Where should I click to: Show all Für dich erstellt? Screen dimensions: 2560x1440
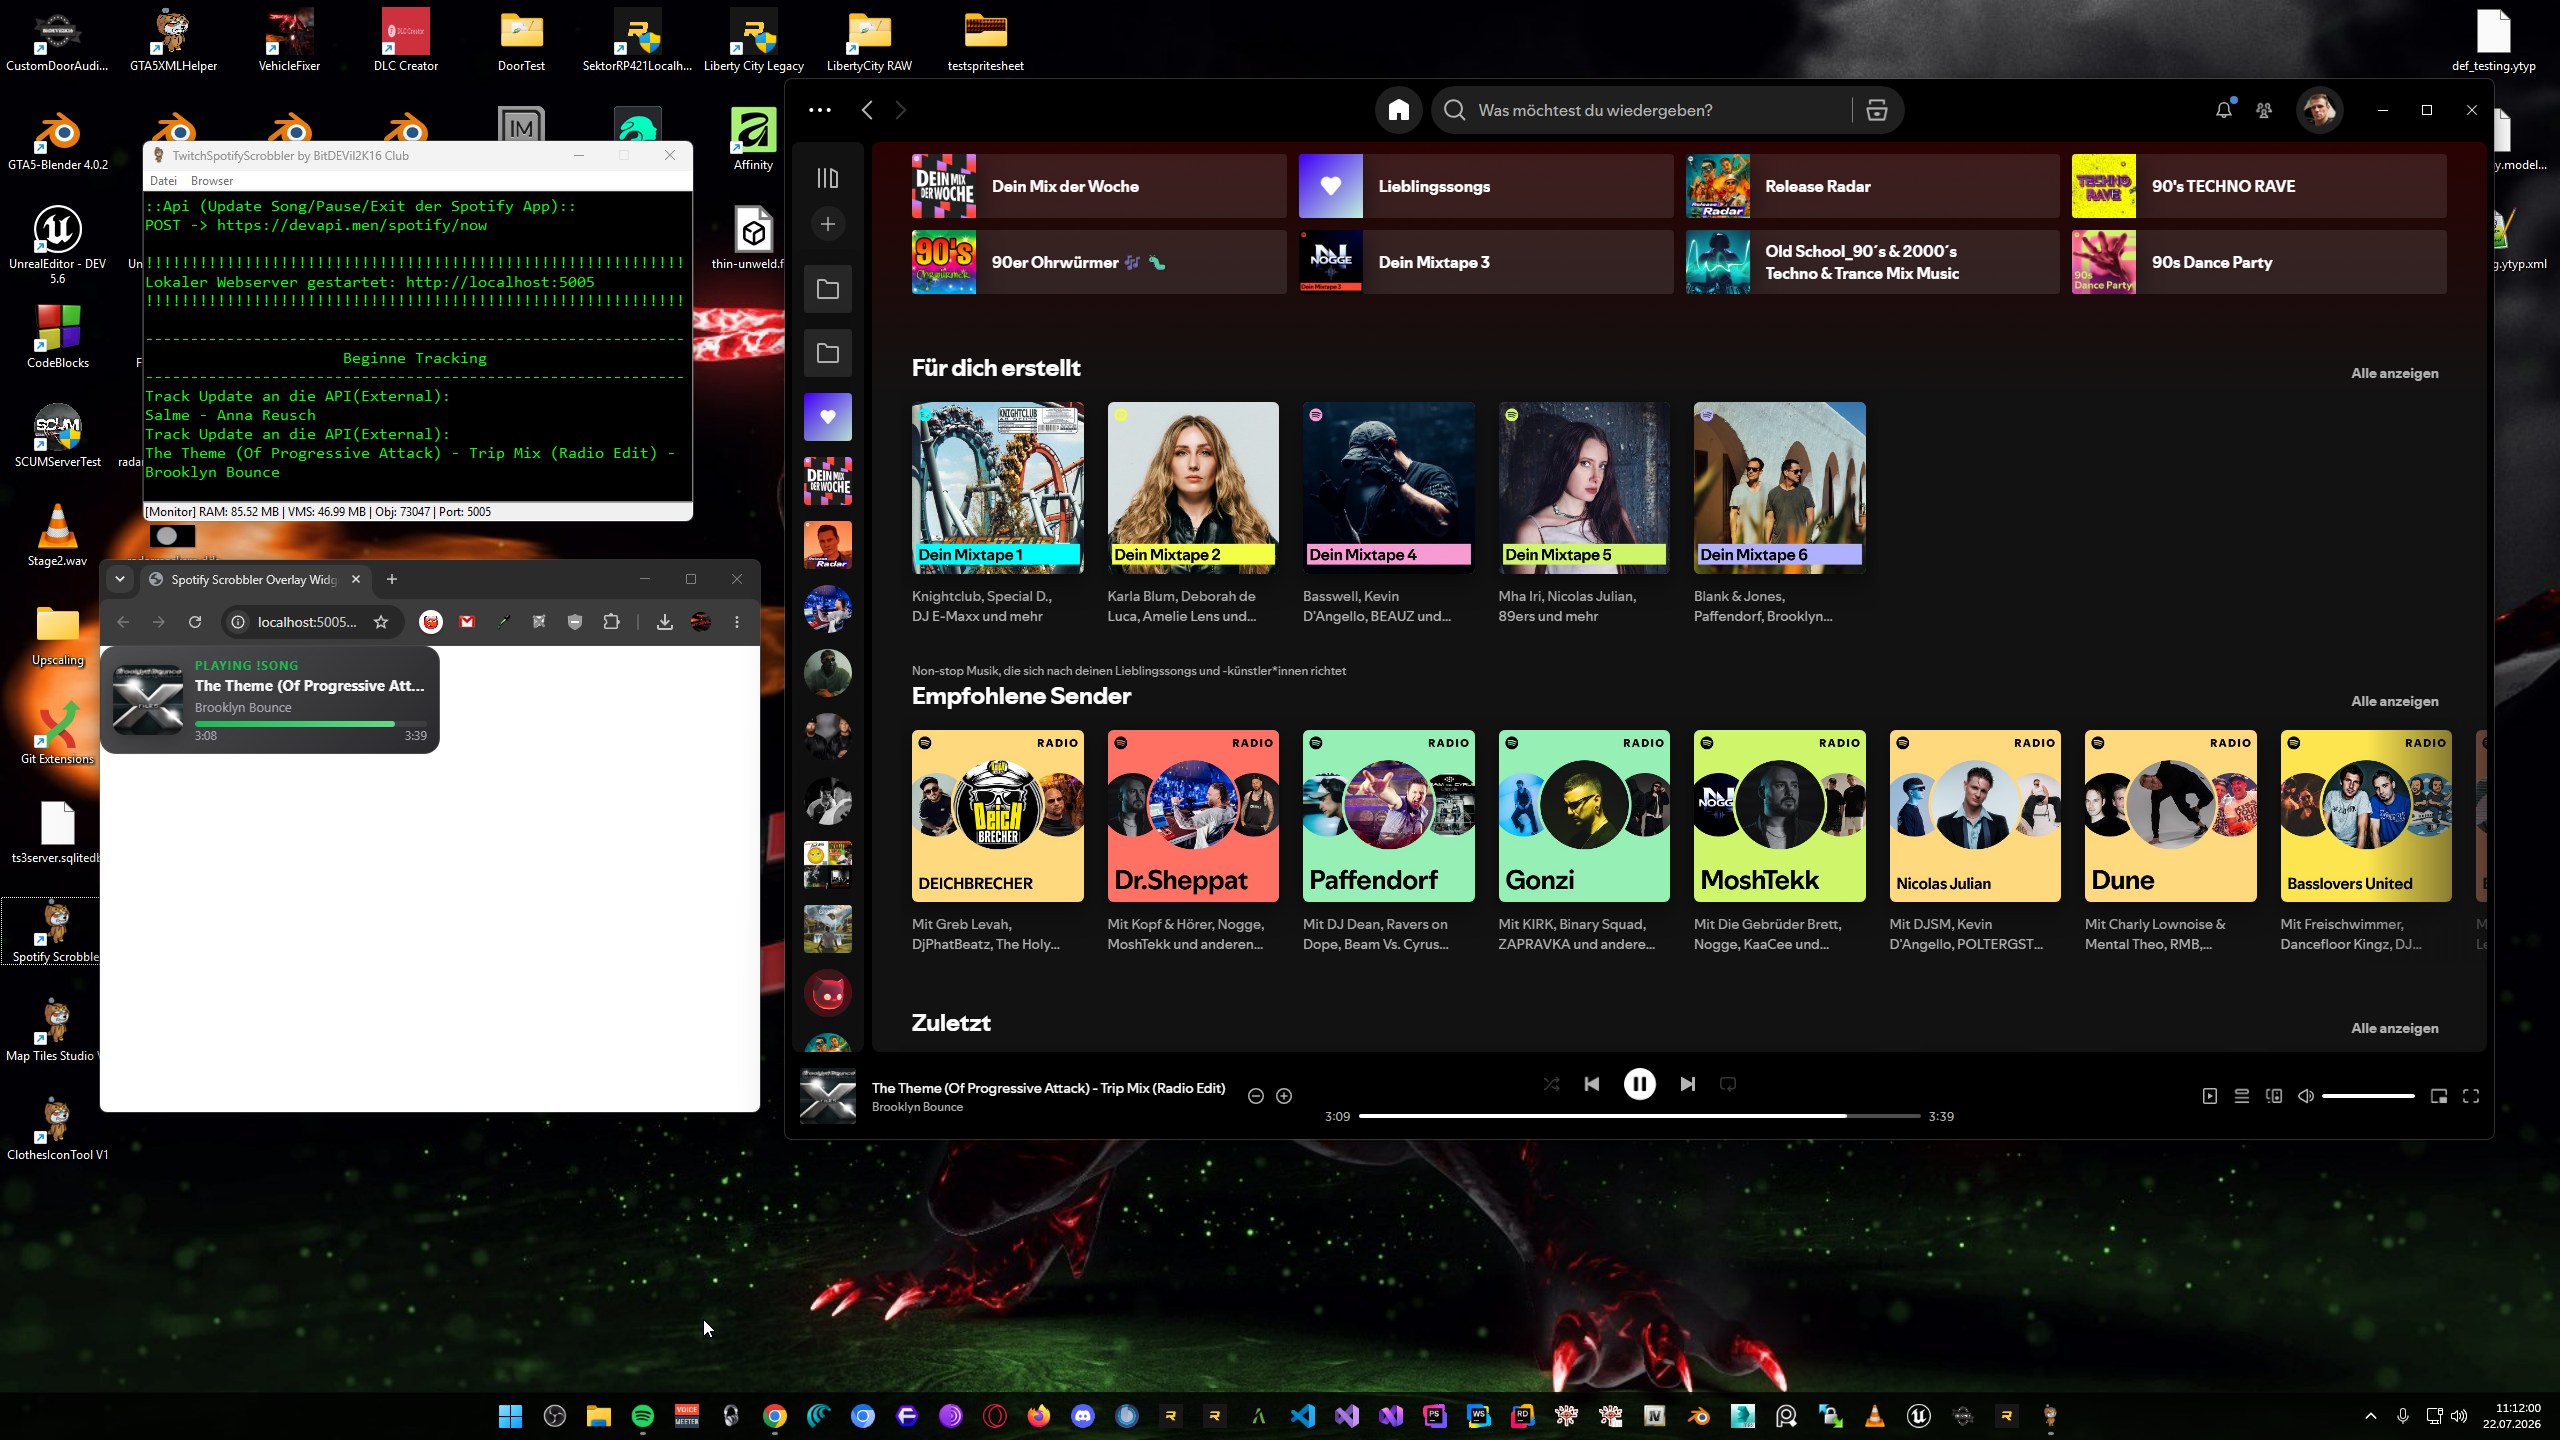click(x=2394, y=373)
